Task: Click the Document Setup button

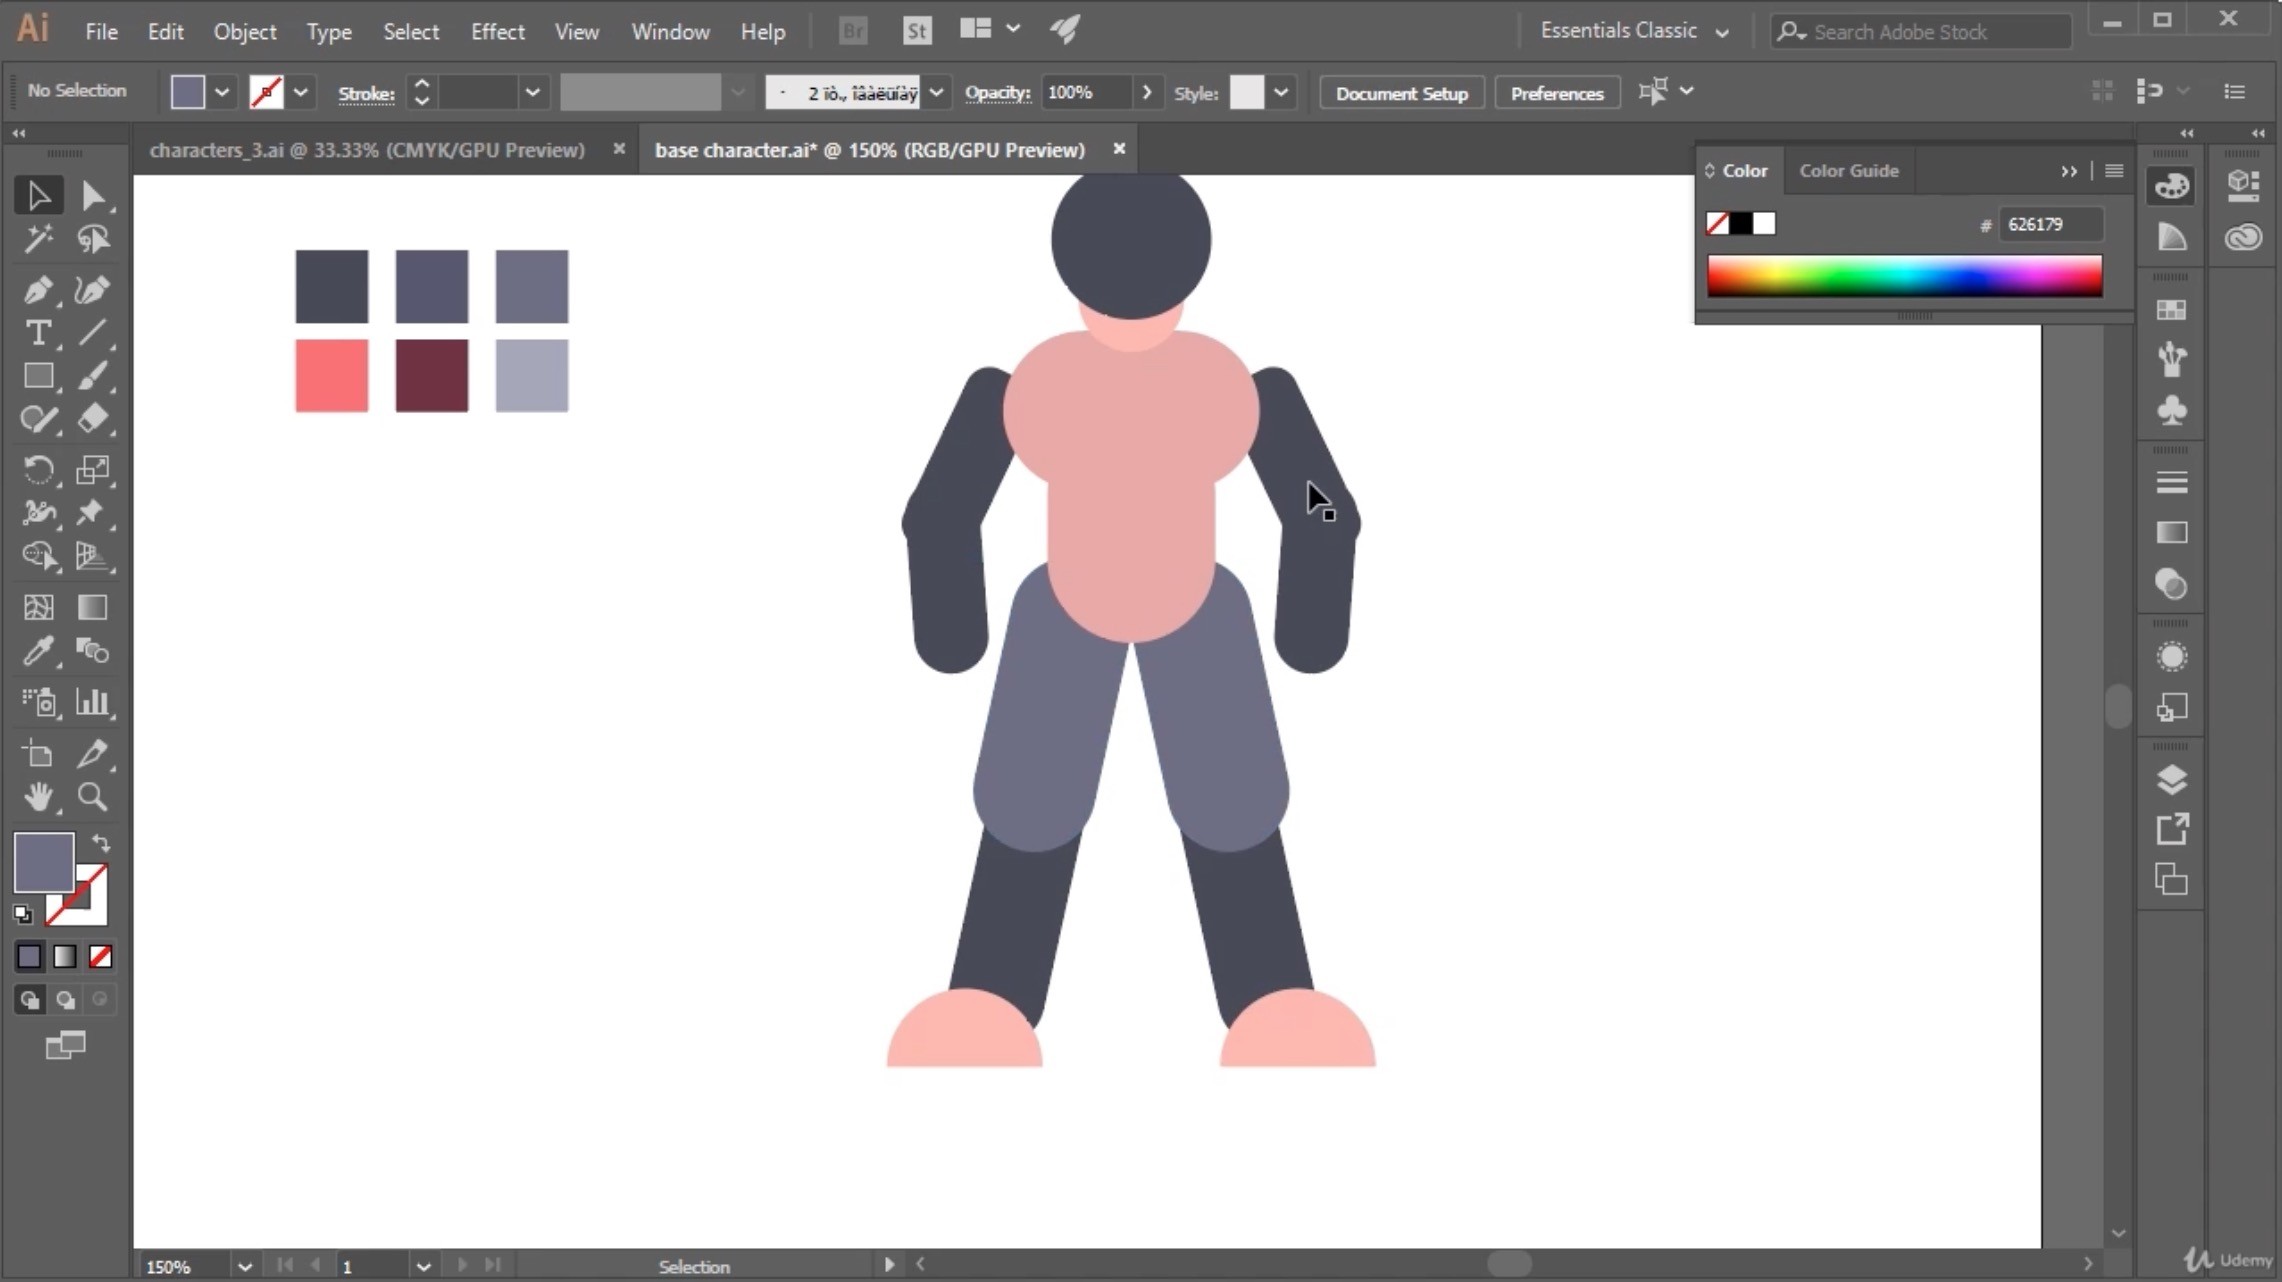Action: (x=1400, y=92)
